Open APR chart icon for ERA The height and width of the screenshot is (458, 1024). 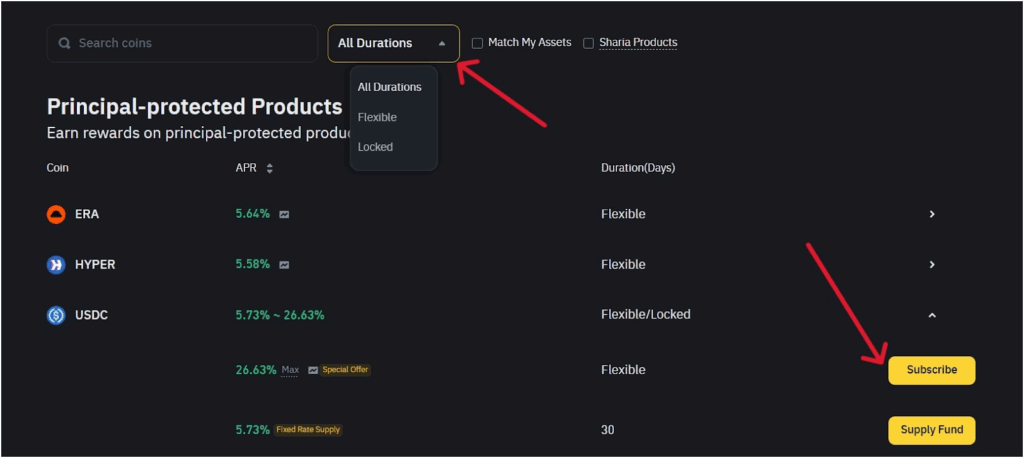click(x=284, y=215)
